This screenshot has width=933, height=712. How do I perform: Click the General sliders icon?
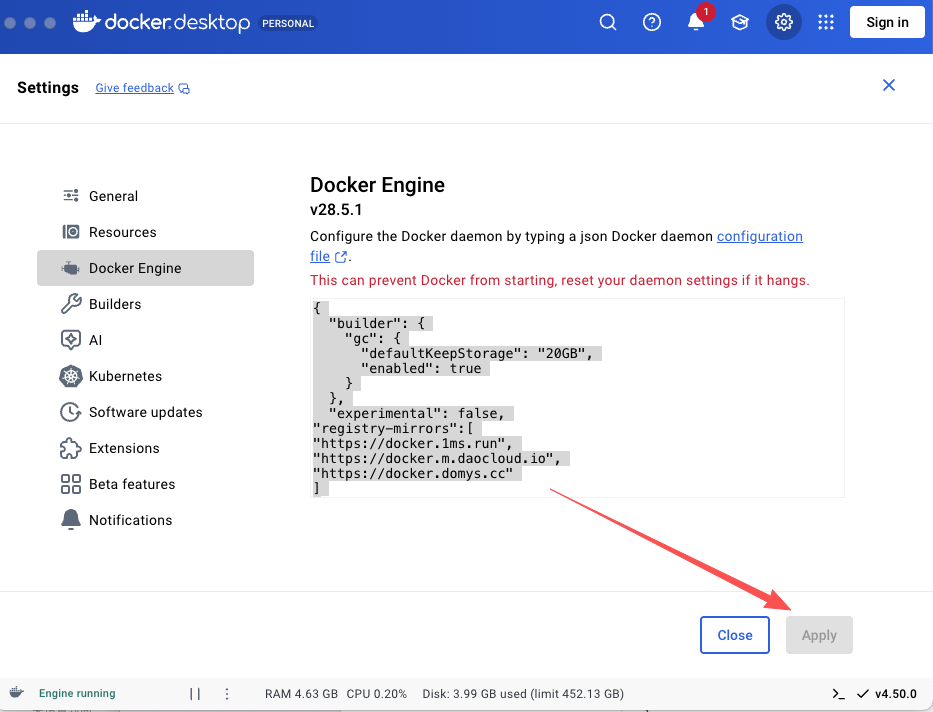coord(71,196)
